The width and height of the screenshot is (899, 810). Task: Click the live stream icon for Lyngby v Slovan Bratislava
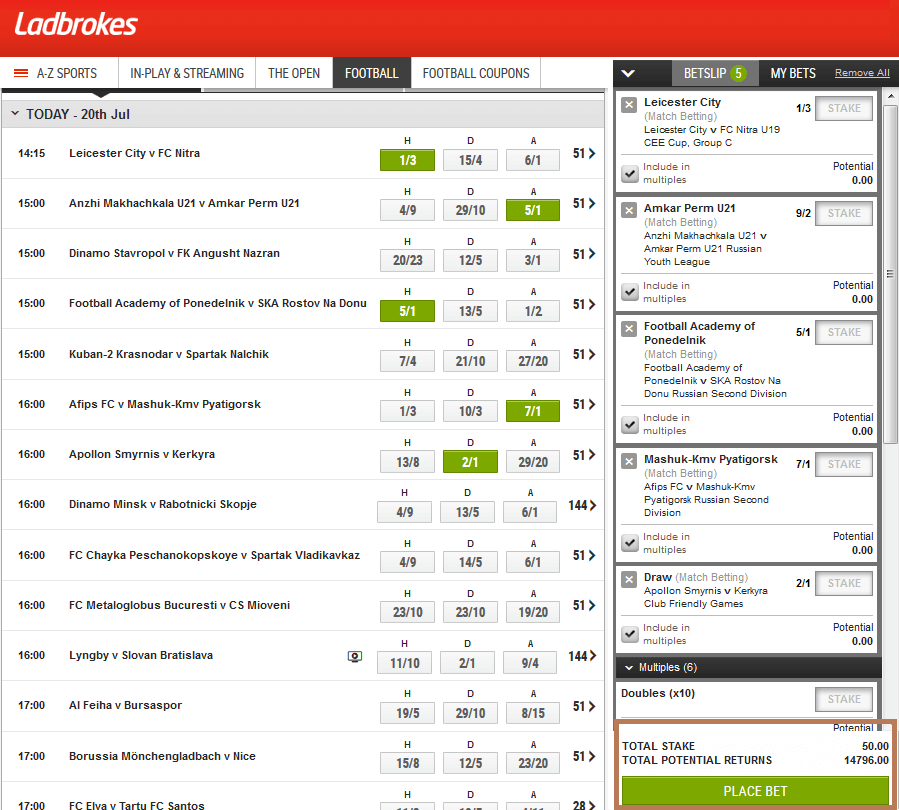pos(355,657)
